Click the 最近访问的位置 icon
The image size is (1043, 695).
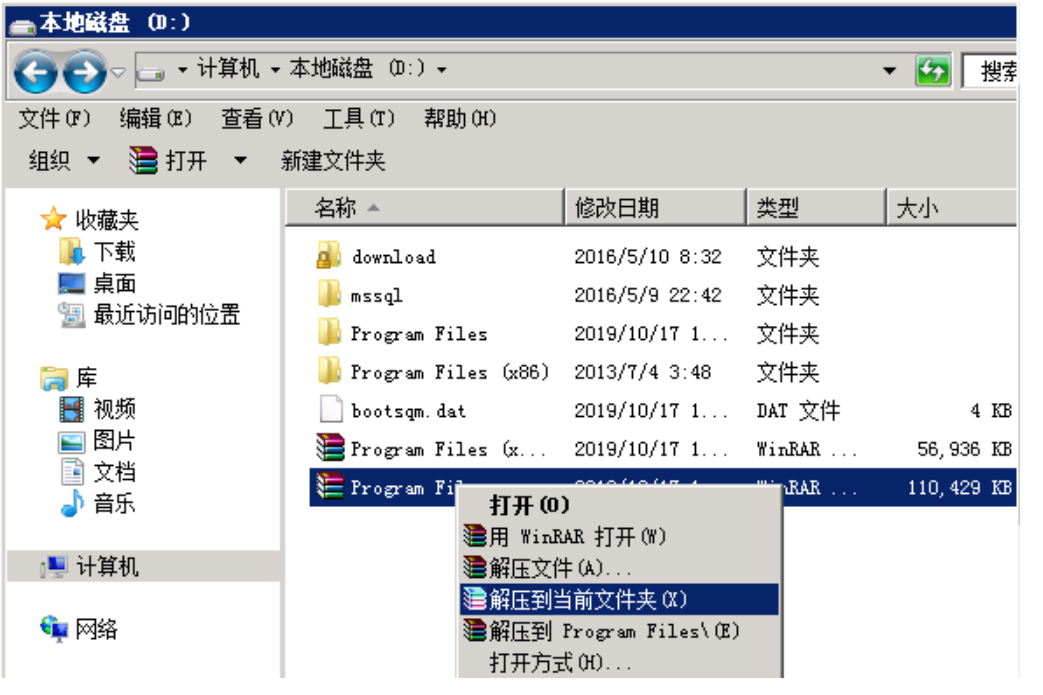[x=72, y=315]
